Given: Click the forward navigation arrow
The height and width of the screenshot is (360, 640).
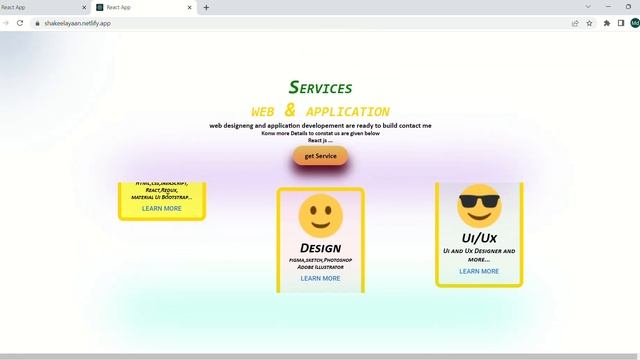Looking at the screenshot, I should coord(6,23).
